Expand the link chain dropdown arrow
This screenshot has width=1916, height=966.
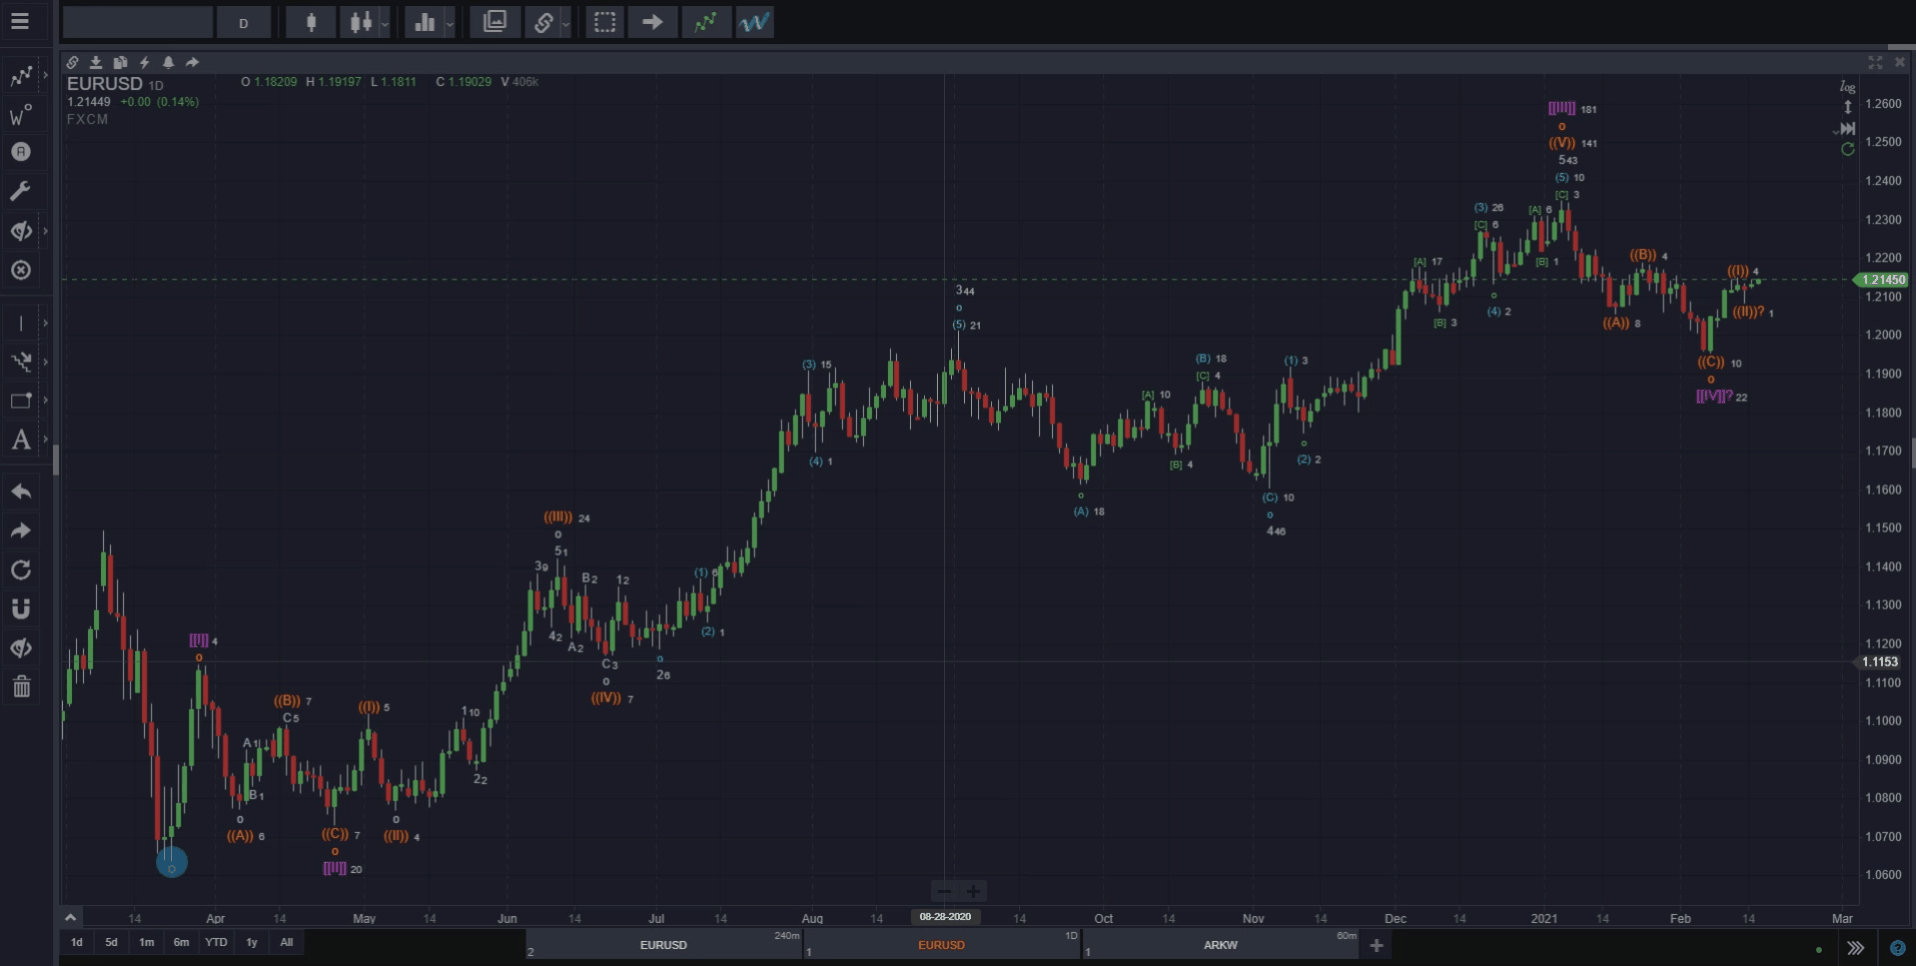(x=566, y=23)
